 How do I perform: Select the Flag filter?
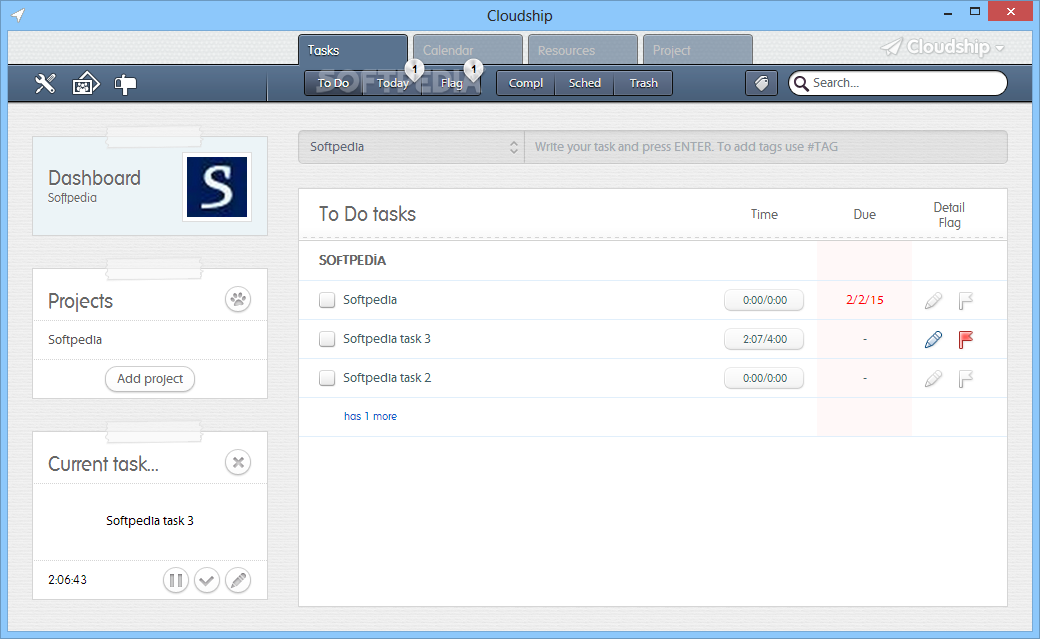coord(451,83)
